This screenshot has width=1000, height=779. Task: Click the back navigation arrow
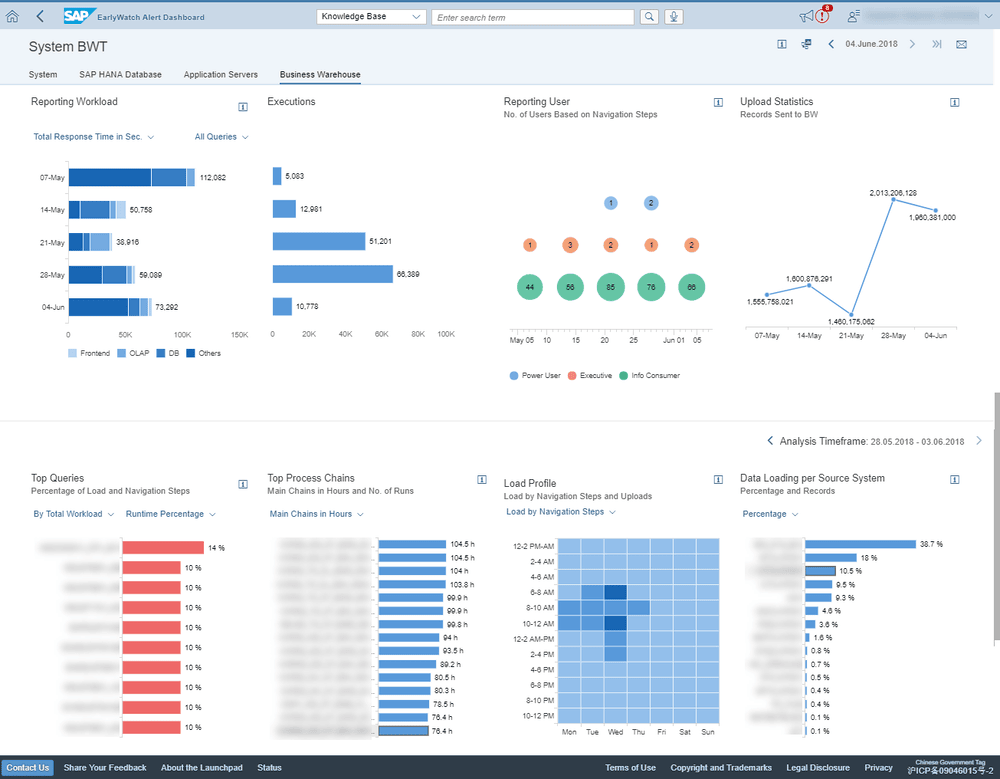pyautogui.click(x=40, y=17)
